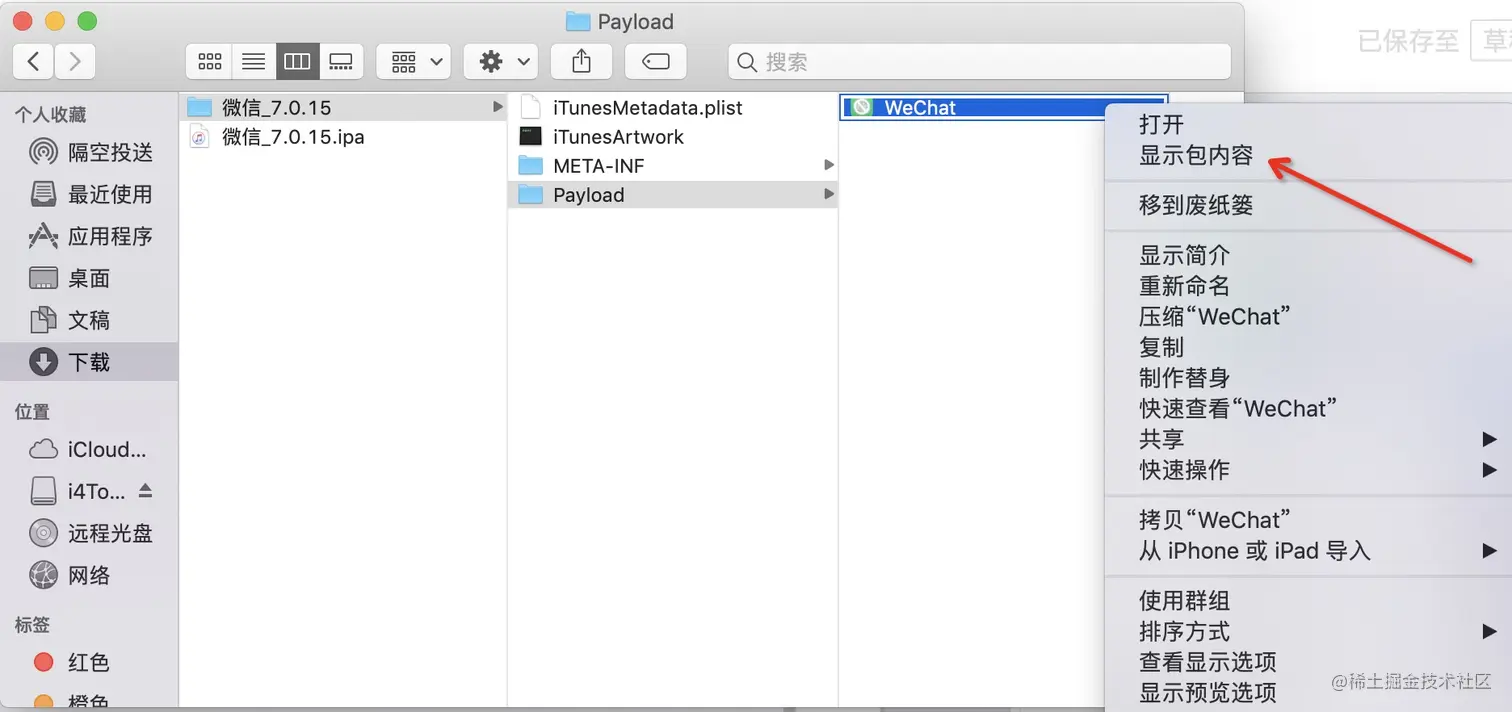Viewport: 1512px width, 712px height.
Task: Choose 显示简介 from the context menu
Action: (x=1308, y=256)
